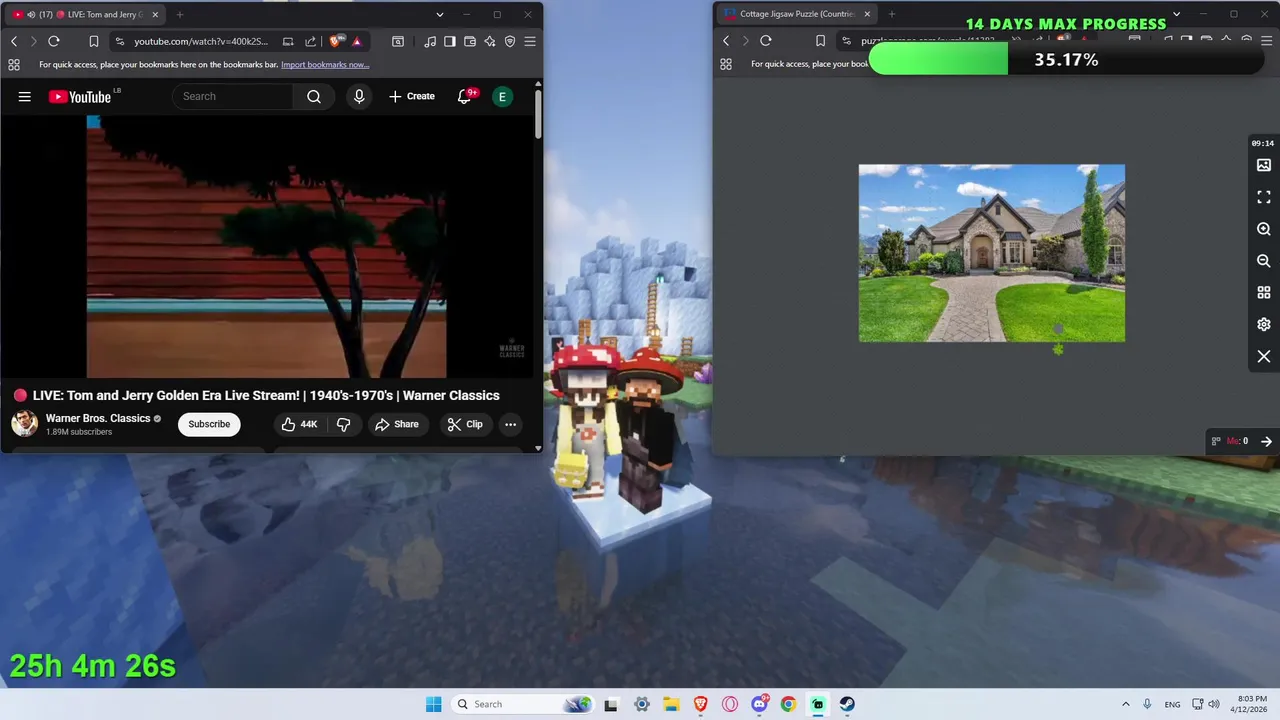
Task: Open apps grid in YouTube bookmarks bar
Action: coord(14,64)
